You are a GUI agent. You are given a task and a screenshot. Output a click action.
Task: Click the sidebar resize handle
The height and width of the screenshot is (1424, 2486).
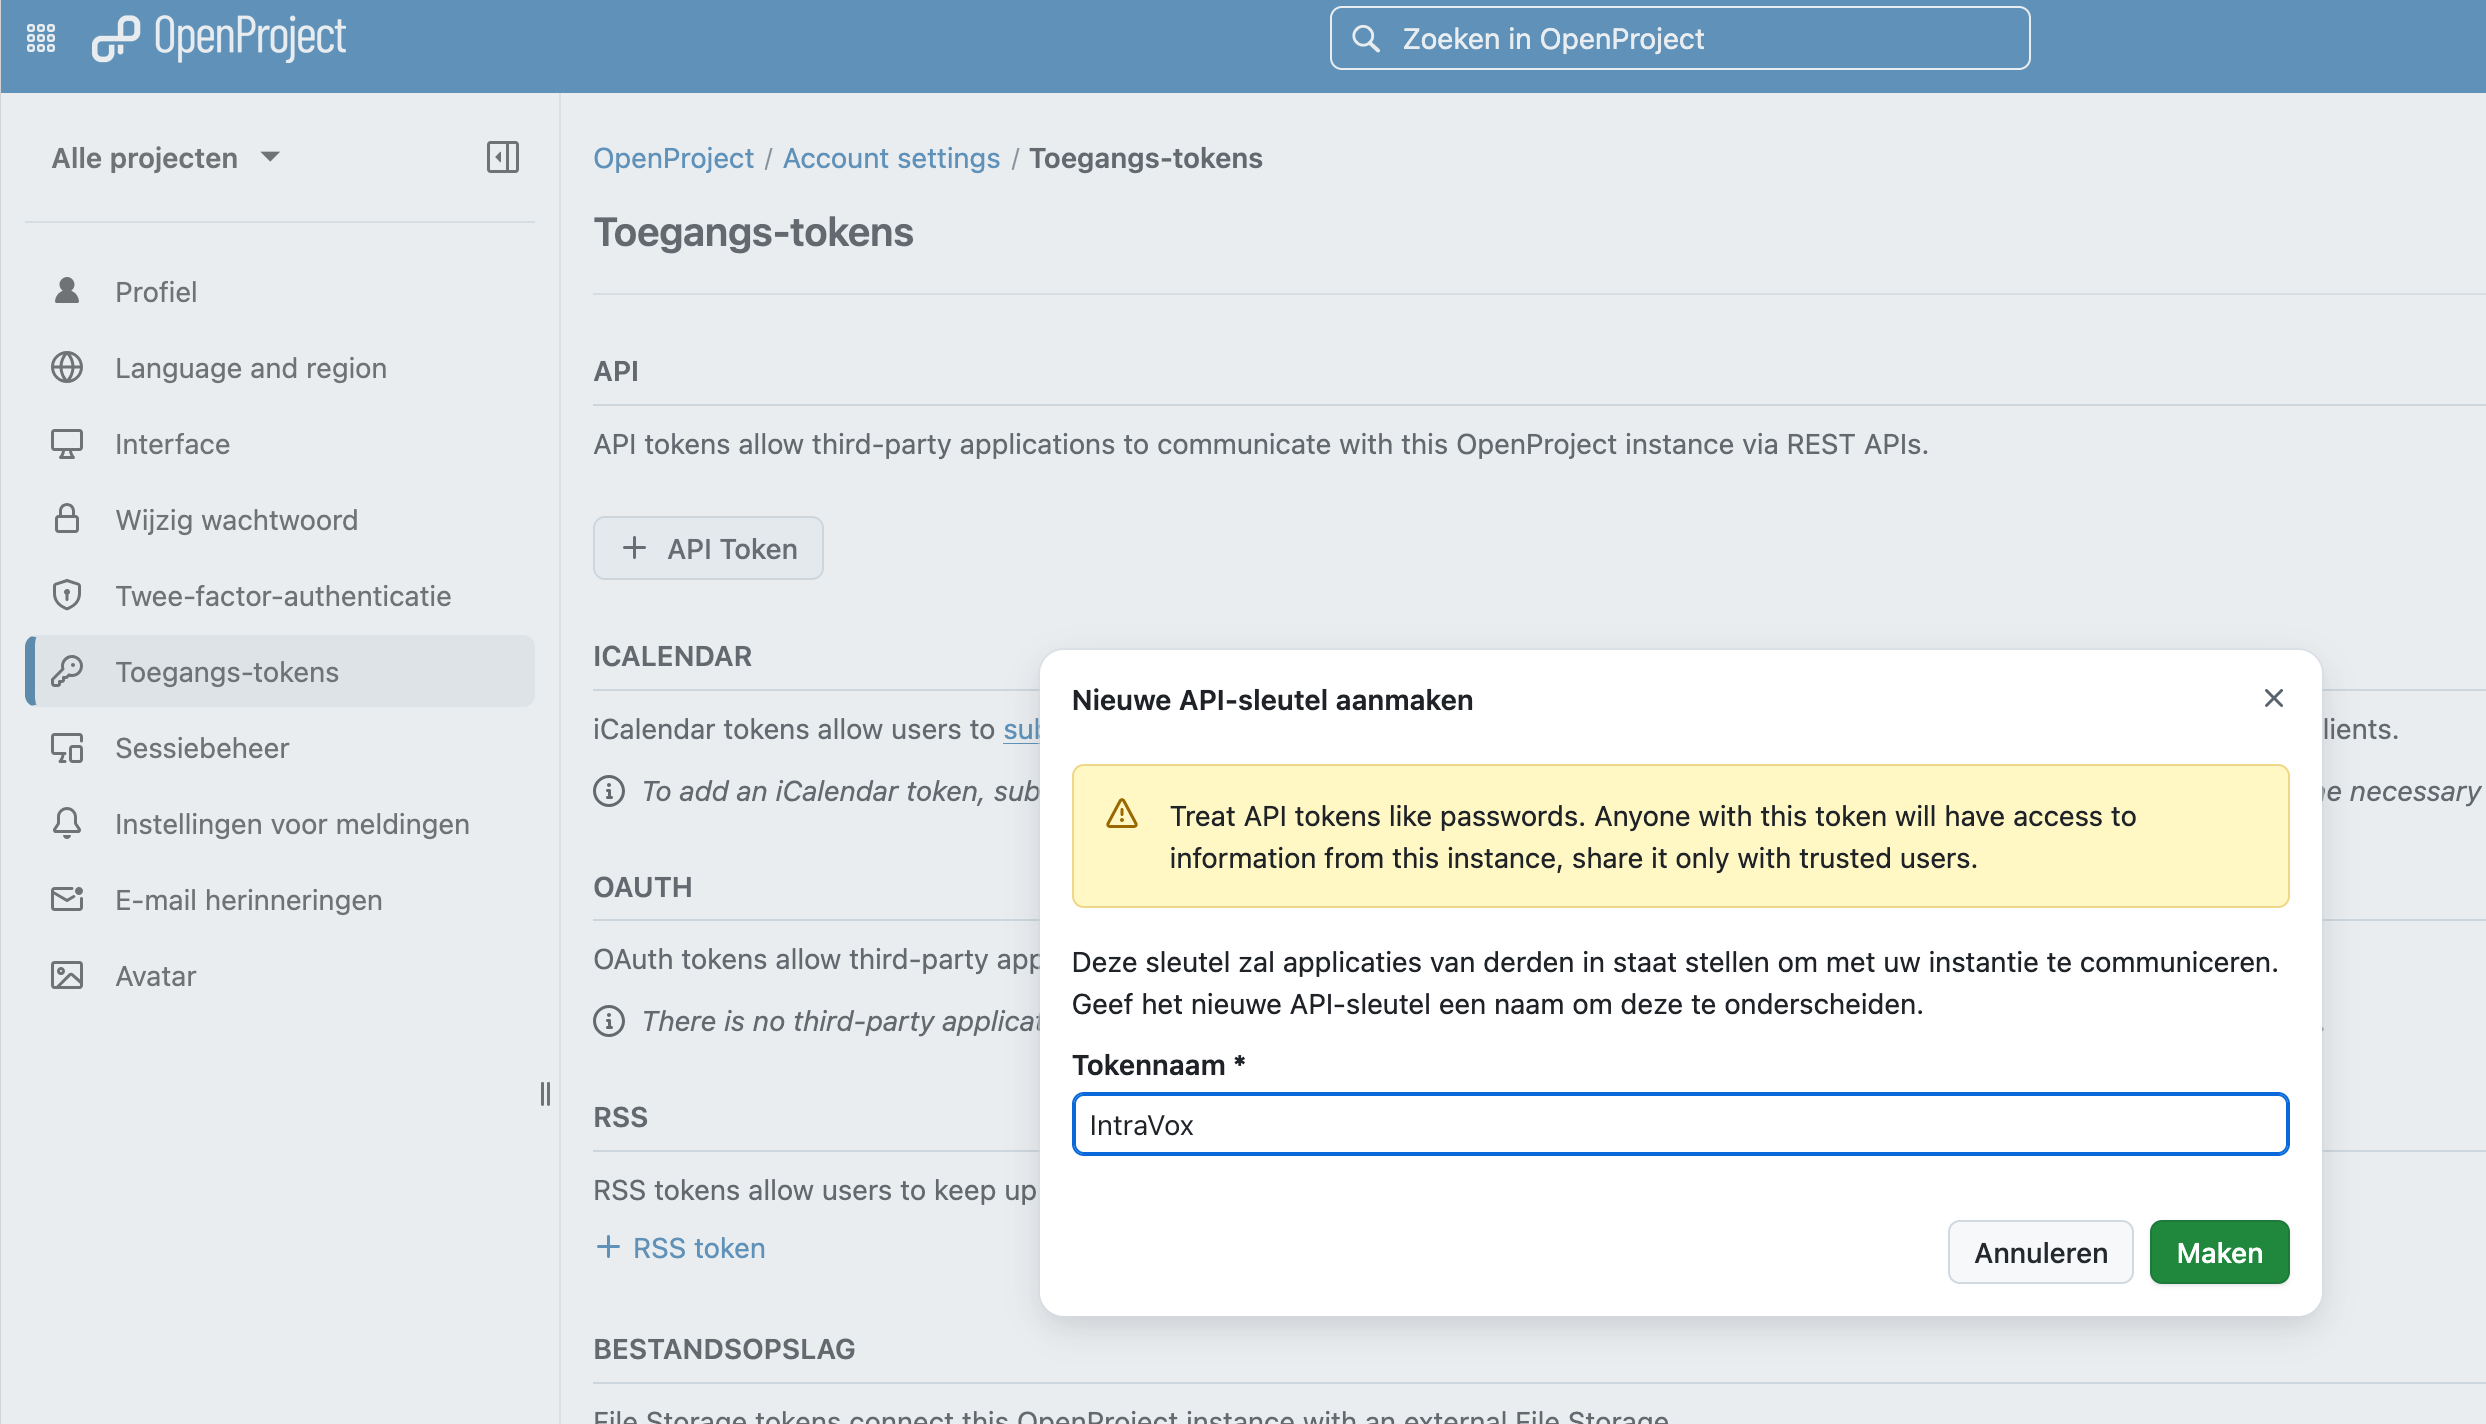pos(545,1093)
